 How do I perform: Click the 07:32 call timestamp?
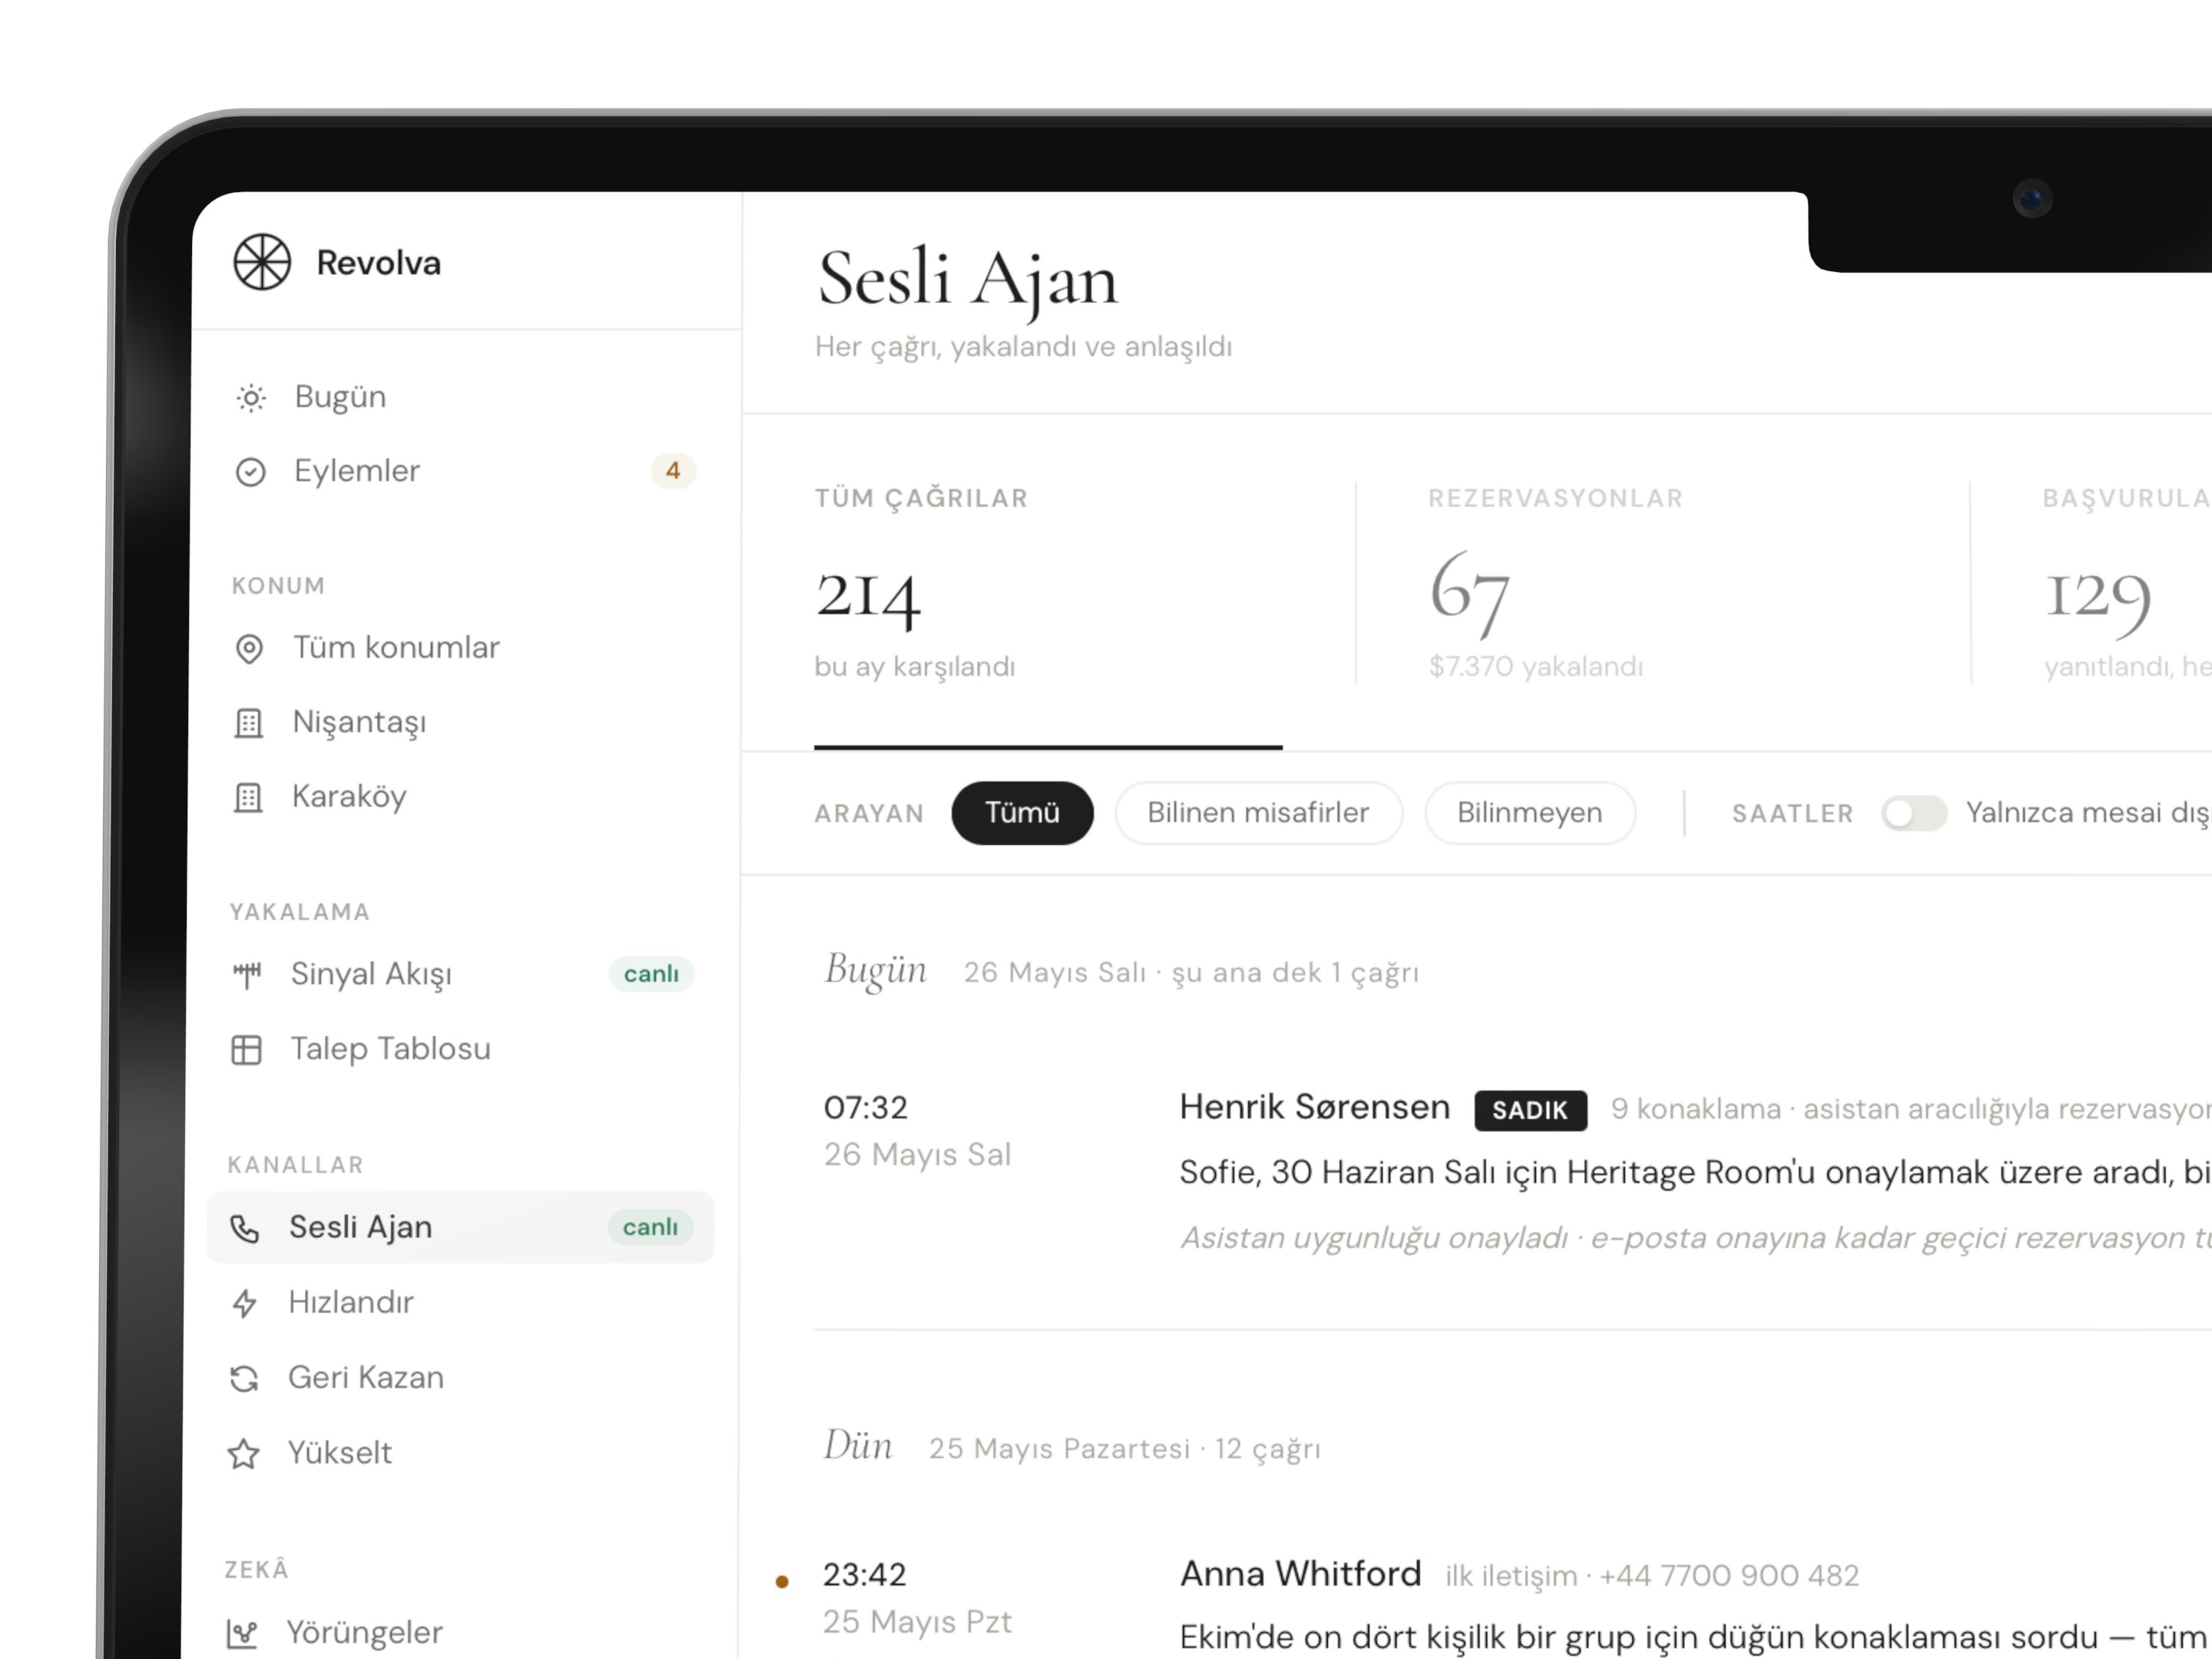click(x=865, y=1108)
